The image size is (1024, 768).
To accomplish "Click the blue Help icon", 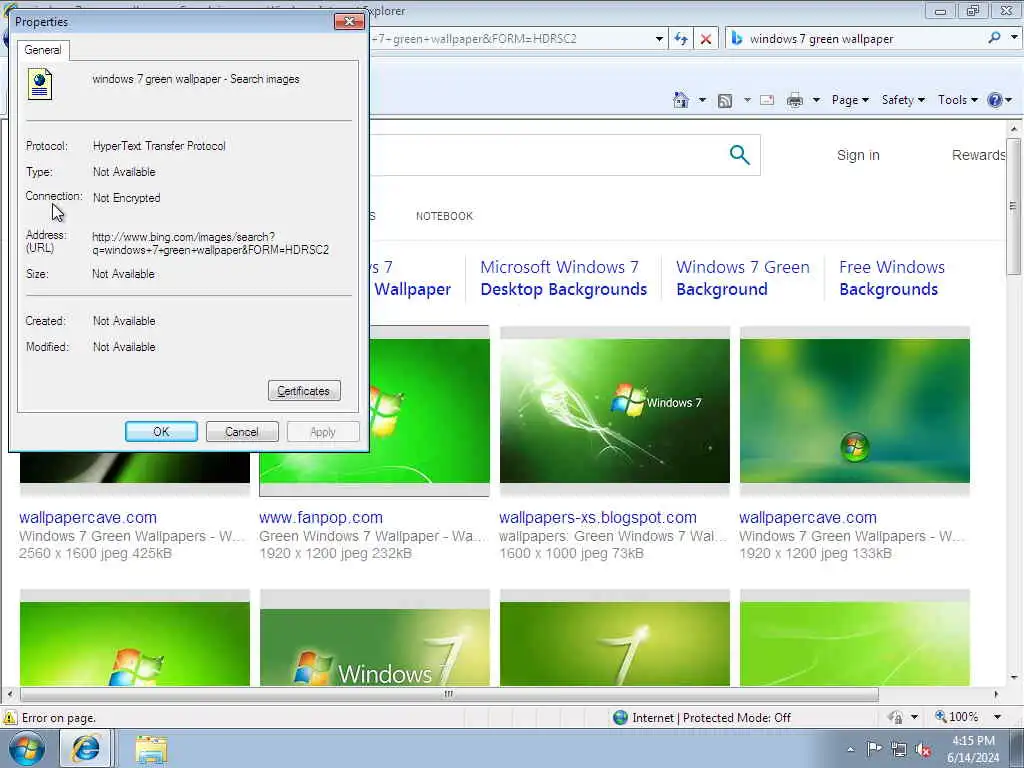I will click(x=994, y=100).
